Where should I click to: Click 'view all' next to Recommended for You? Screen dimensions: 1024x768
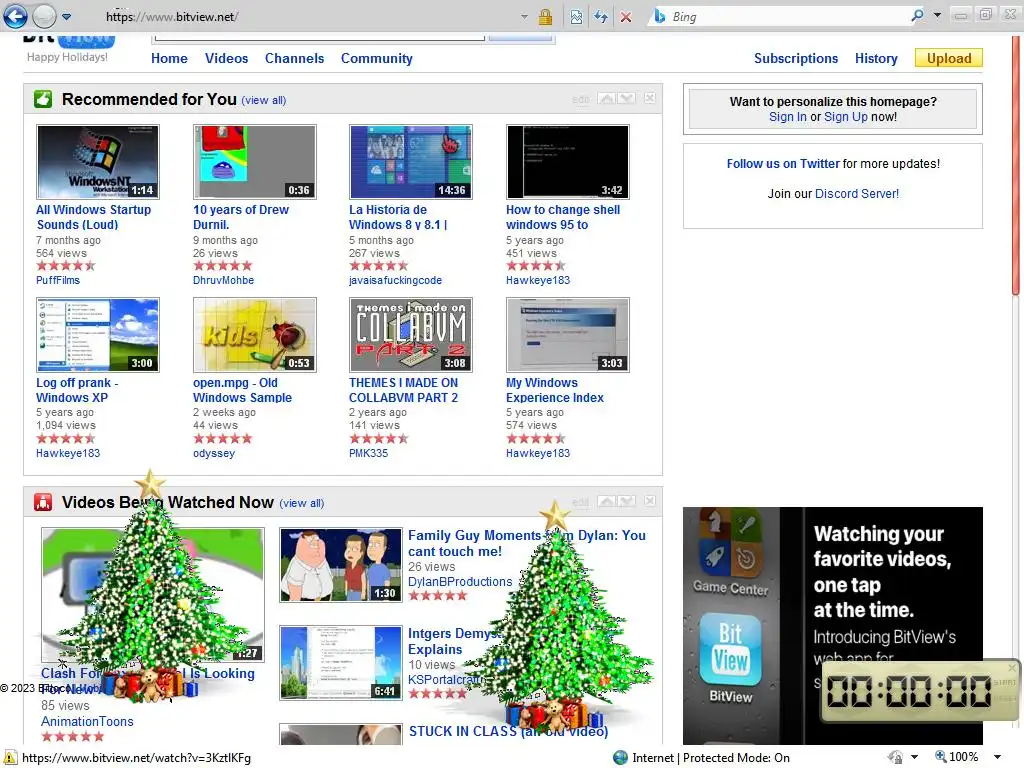pyautogui.click(x=264, y=100)
